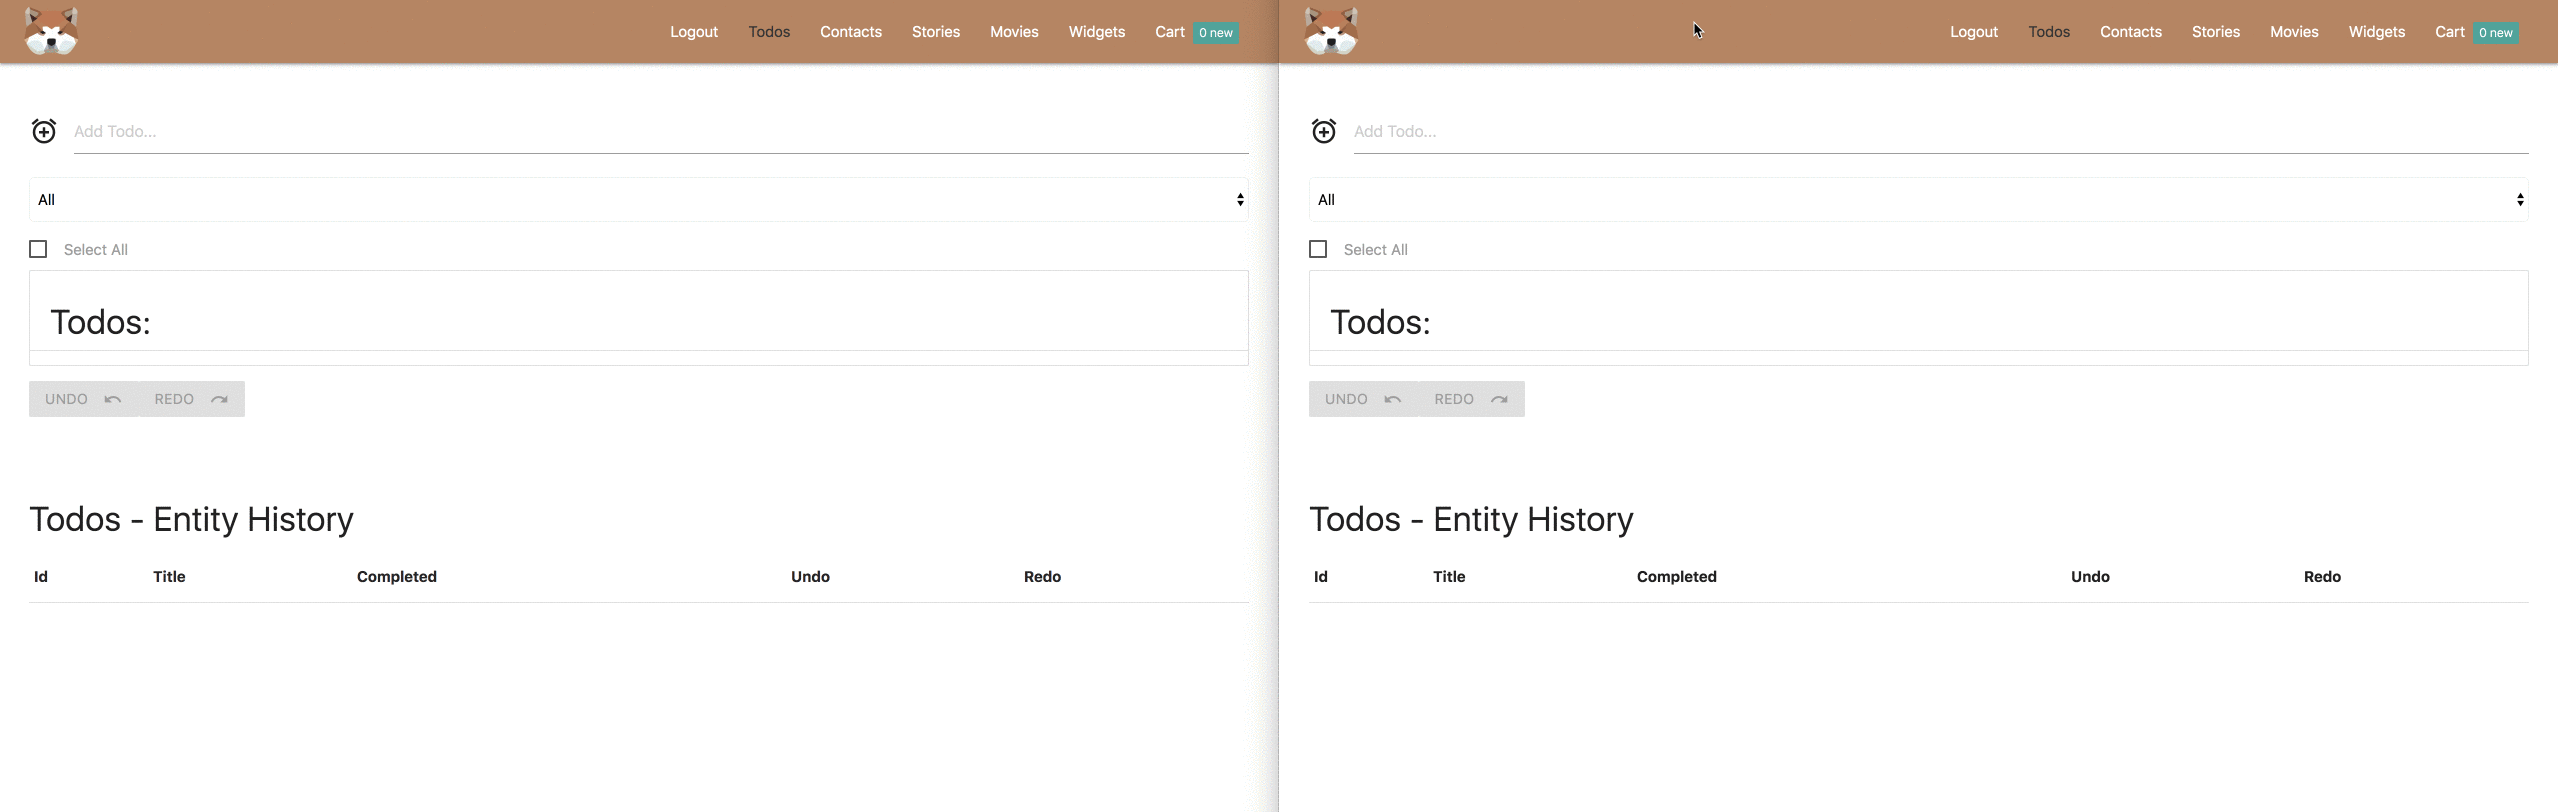
Task: Select Widgets in the right window navbar
Action: (2377, 32)
